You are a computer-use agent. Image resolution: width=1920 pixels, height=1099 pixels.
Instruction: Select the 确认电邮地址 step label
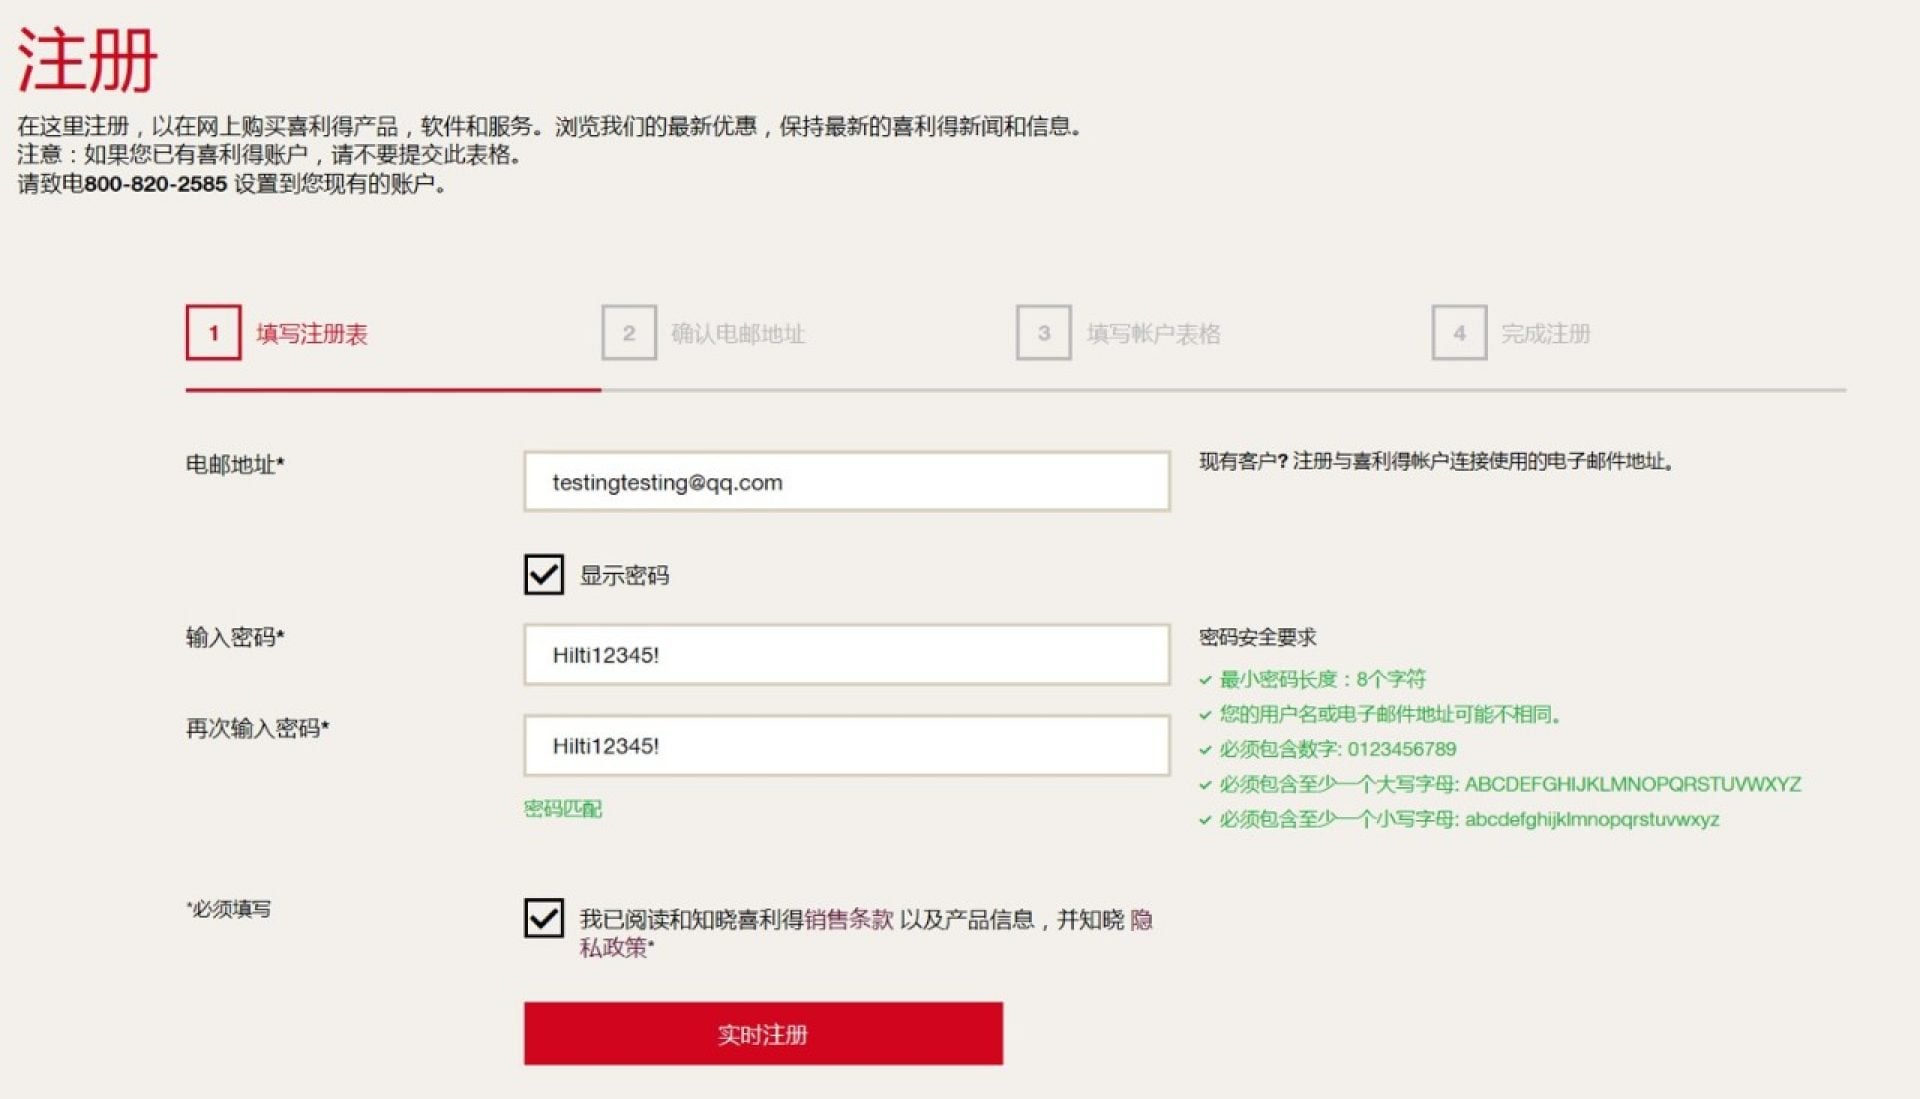pyautogui.click(x=740, y=334)
